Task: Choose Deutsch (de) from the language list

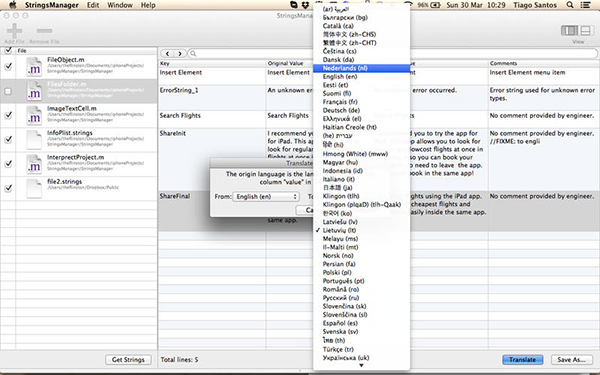Action: (361, 110)
